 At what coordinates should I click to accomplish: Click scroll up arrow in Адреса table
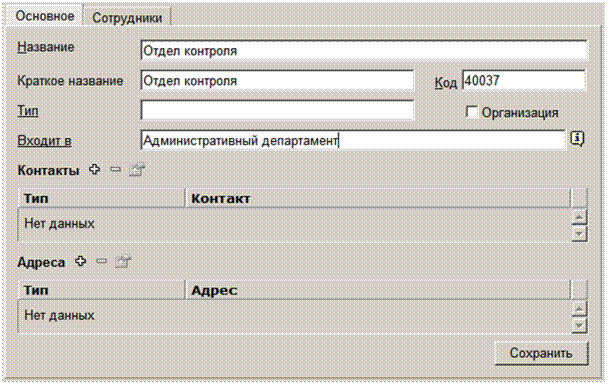pyautogui.click(x=579, y=309)
